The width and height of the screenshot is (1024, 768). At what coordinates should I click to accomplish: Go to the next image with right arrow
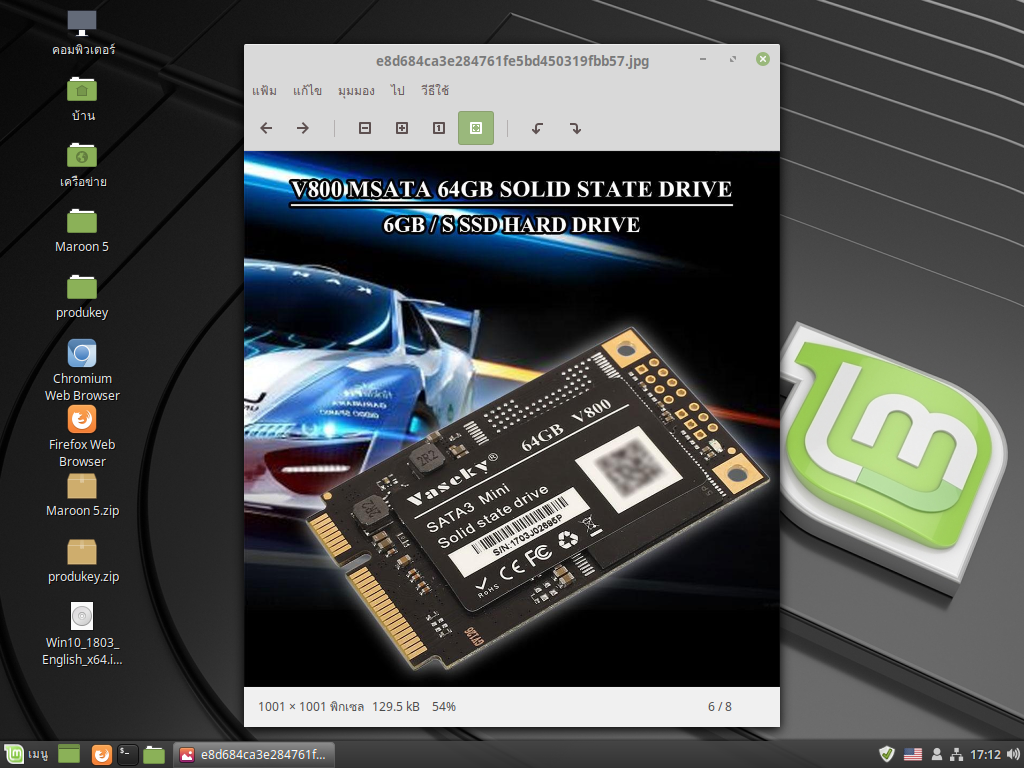(x=302, y=128)
